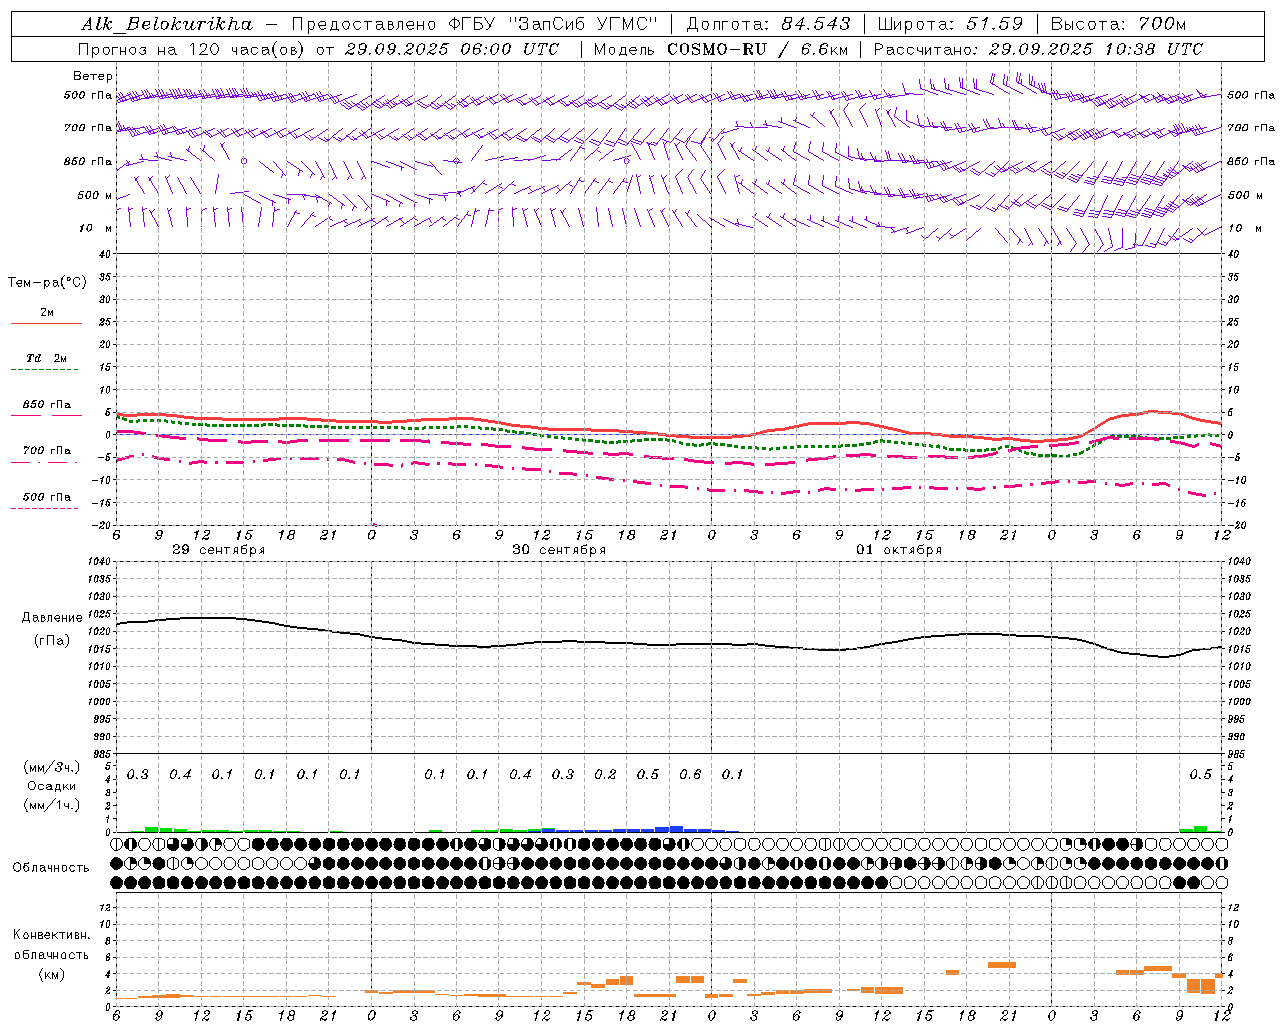Click the red line sample under 2м legend
1280x1024 pixels.
[x=46, y=324]
